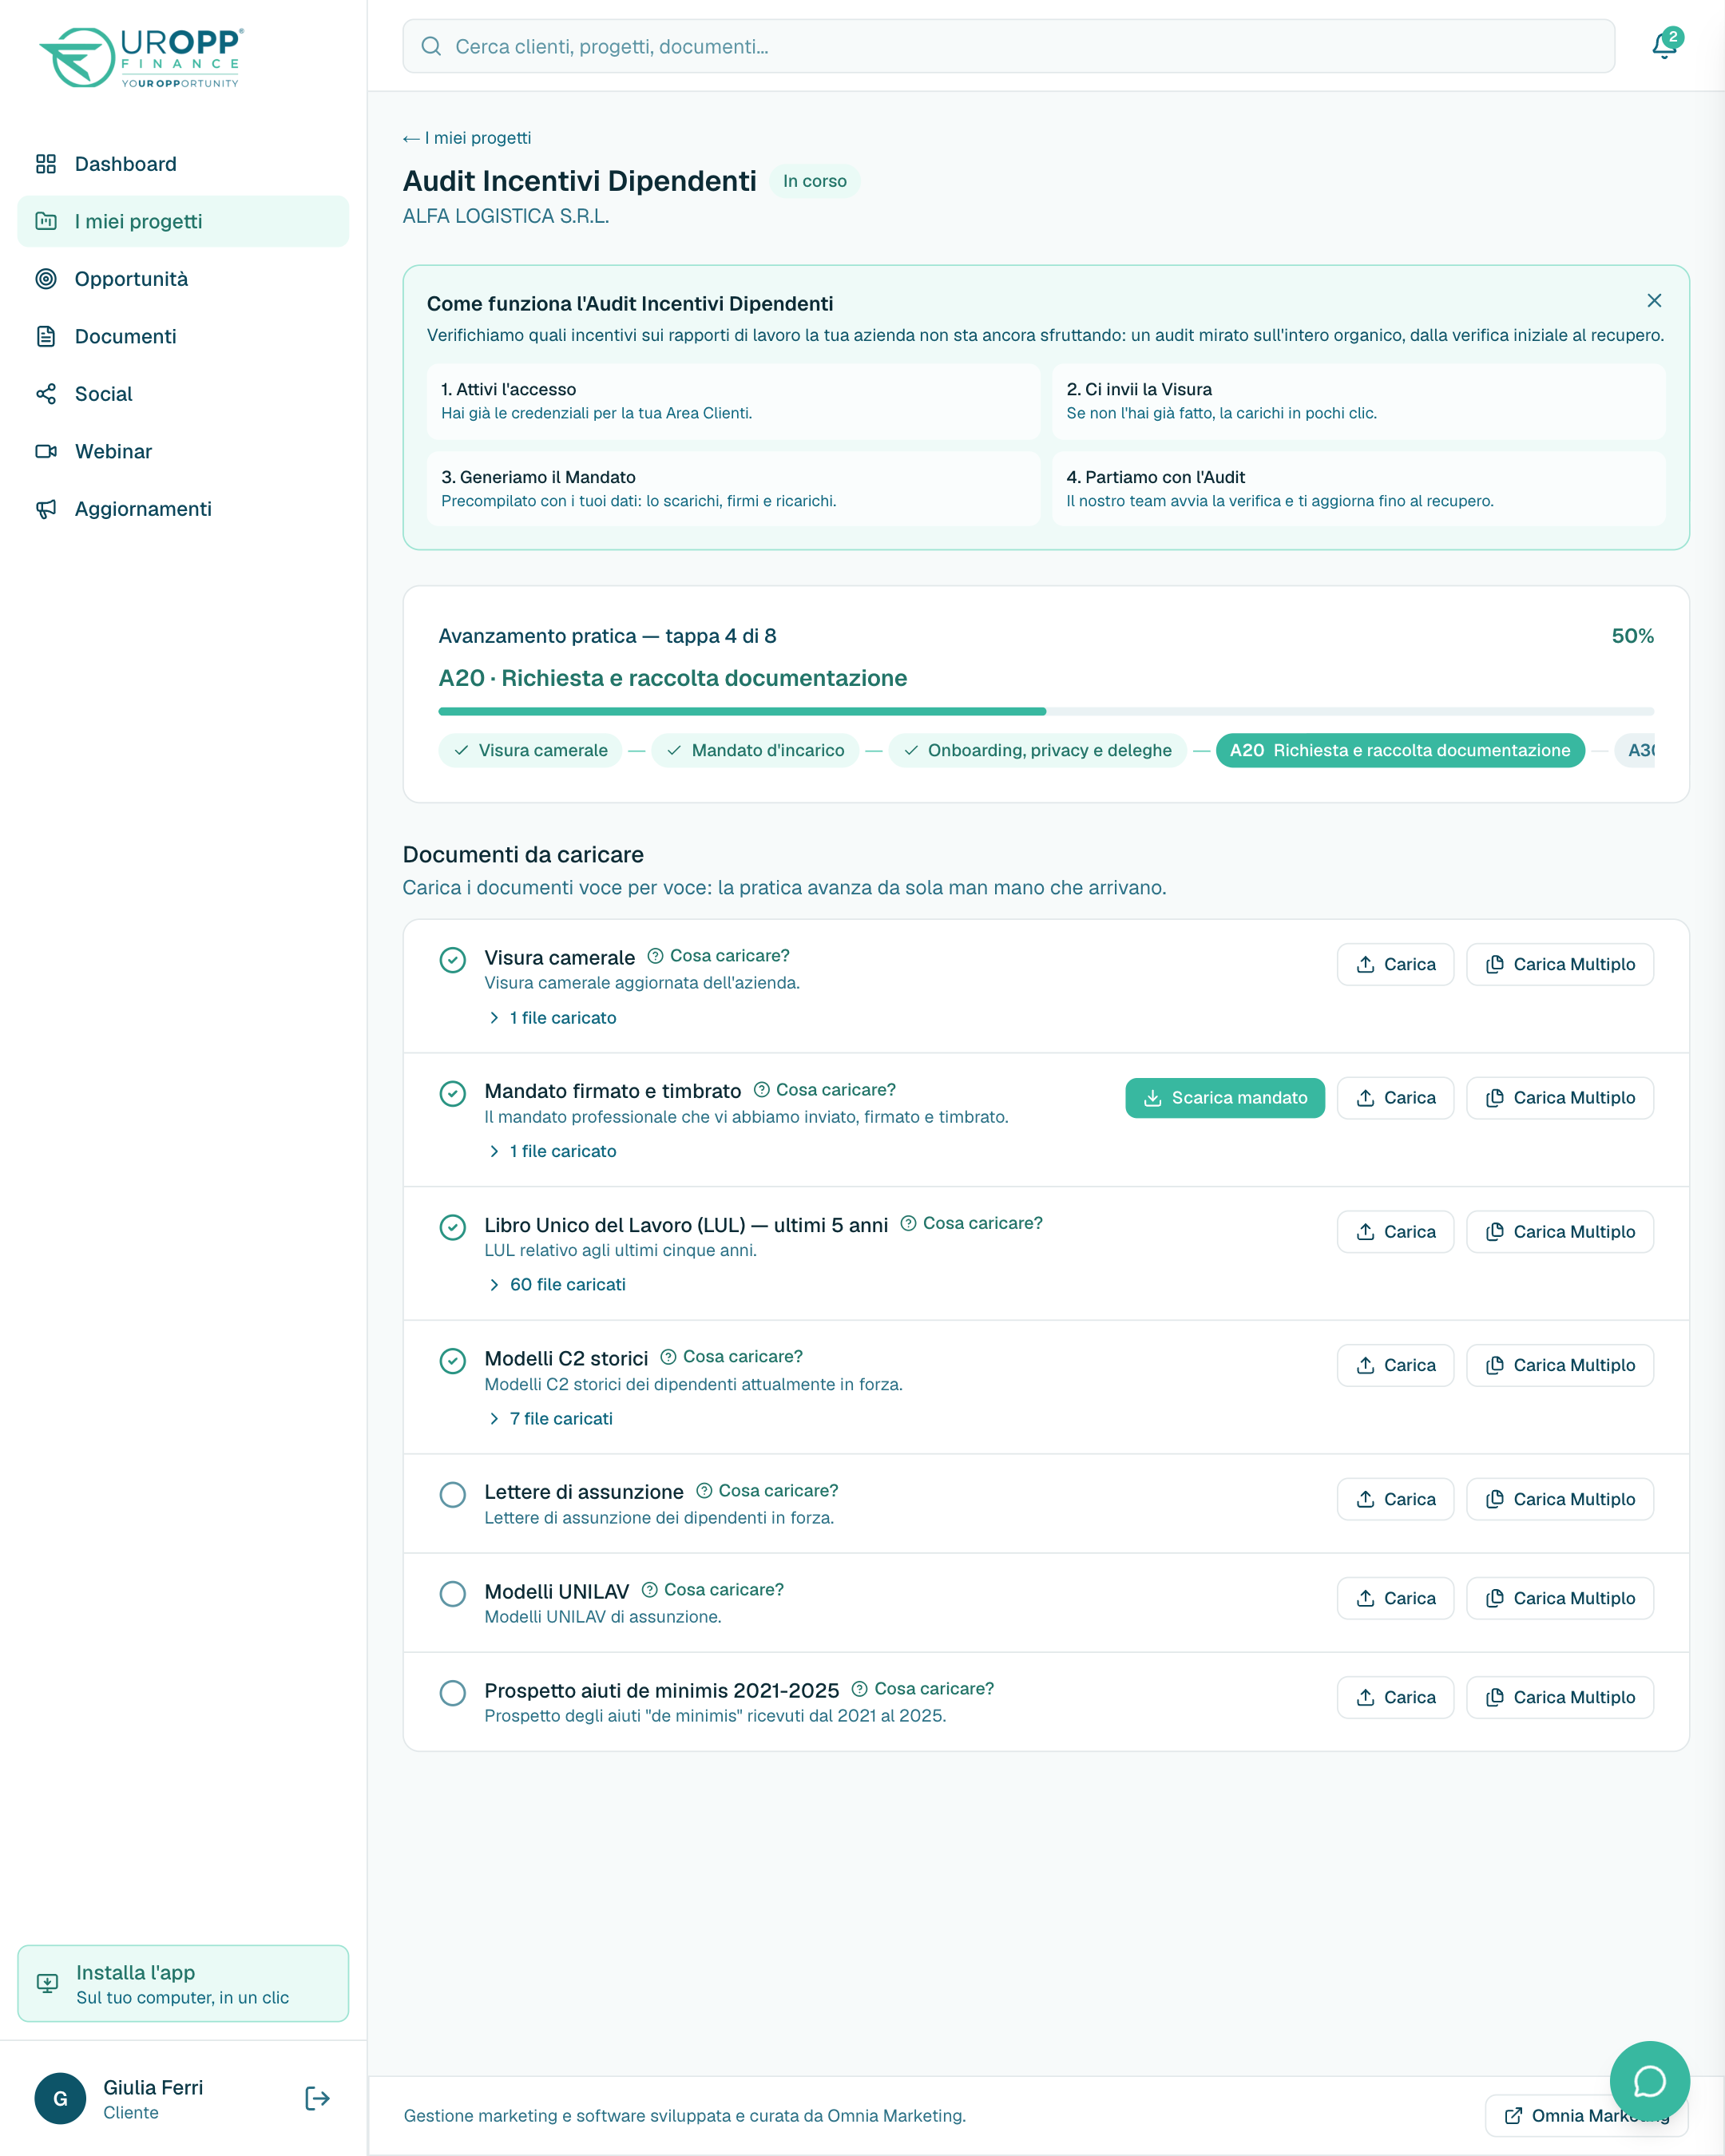Open Opportunità in the sidebar
Viewport: 1725px width, 2156px height.
183,279
